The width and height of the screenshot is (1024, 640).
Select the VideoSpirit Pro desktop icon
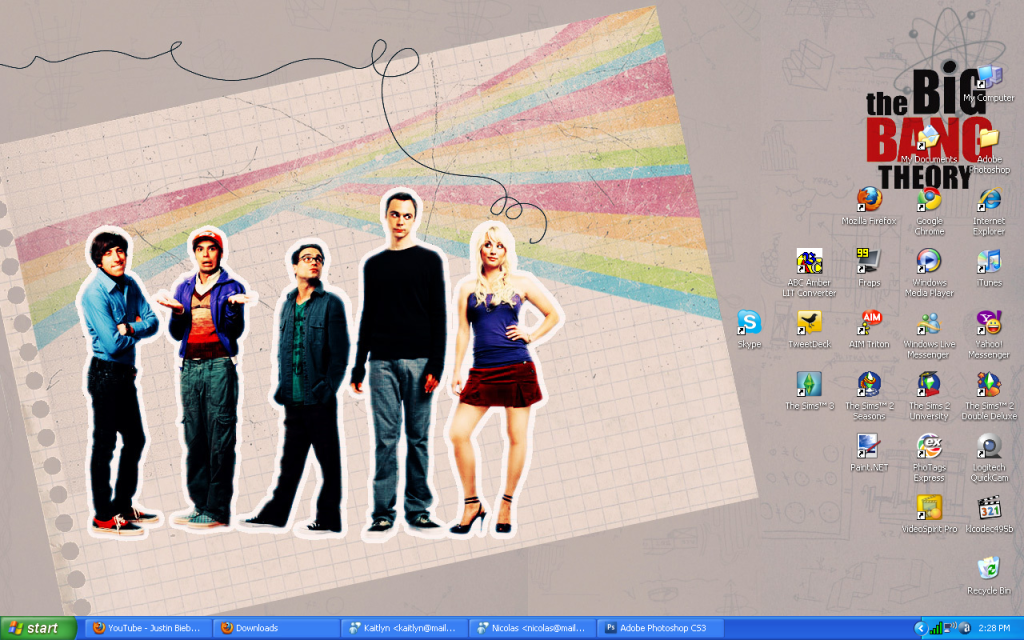click(929, 514)
